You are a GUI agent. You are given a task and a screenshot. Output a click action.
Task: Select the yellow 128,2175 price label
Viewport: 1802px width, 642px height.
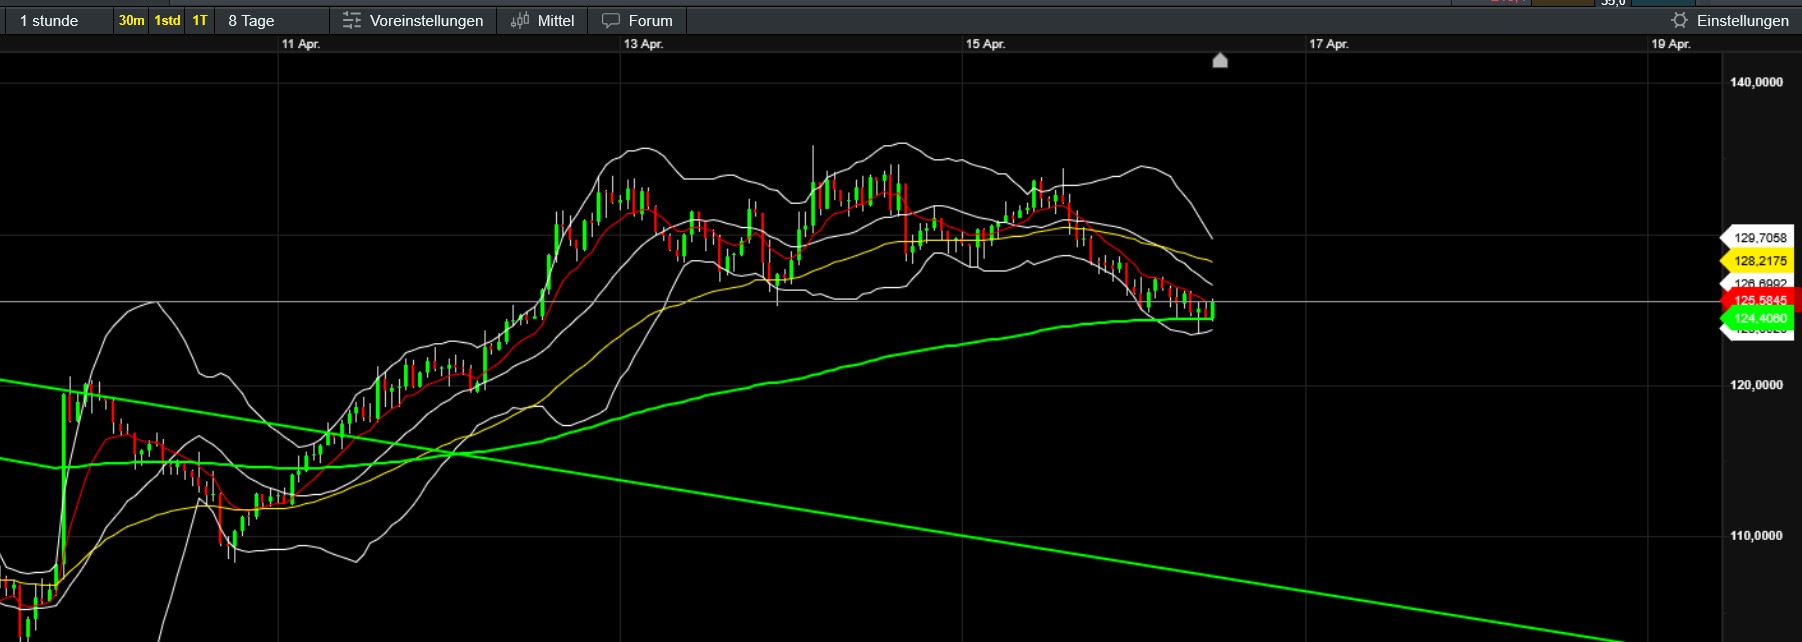pyautogui.click(x=1757, y=261)
